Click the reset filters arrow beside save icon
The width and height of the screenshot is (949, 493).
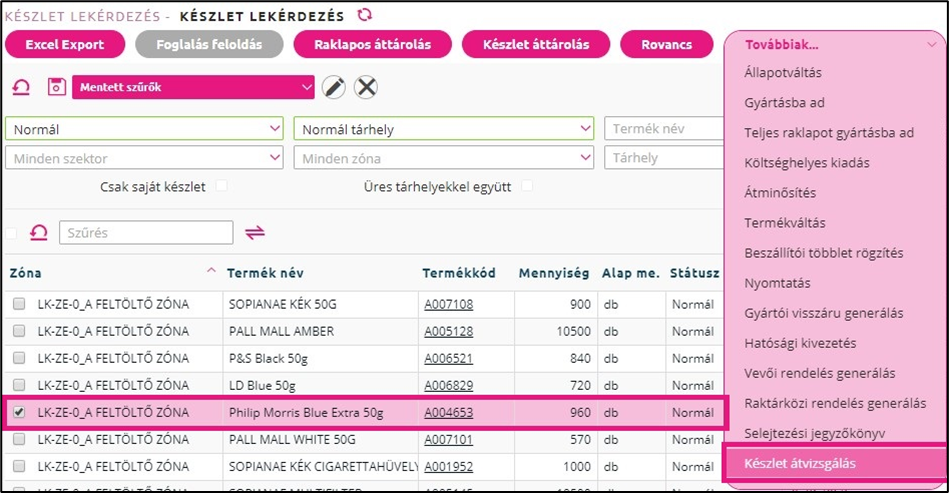click(x=21, y=87)
